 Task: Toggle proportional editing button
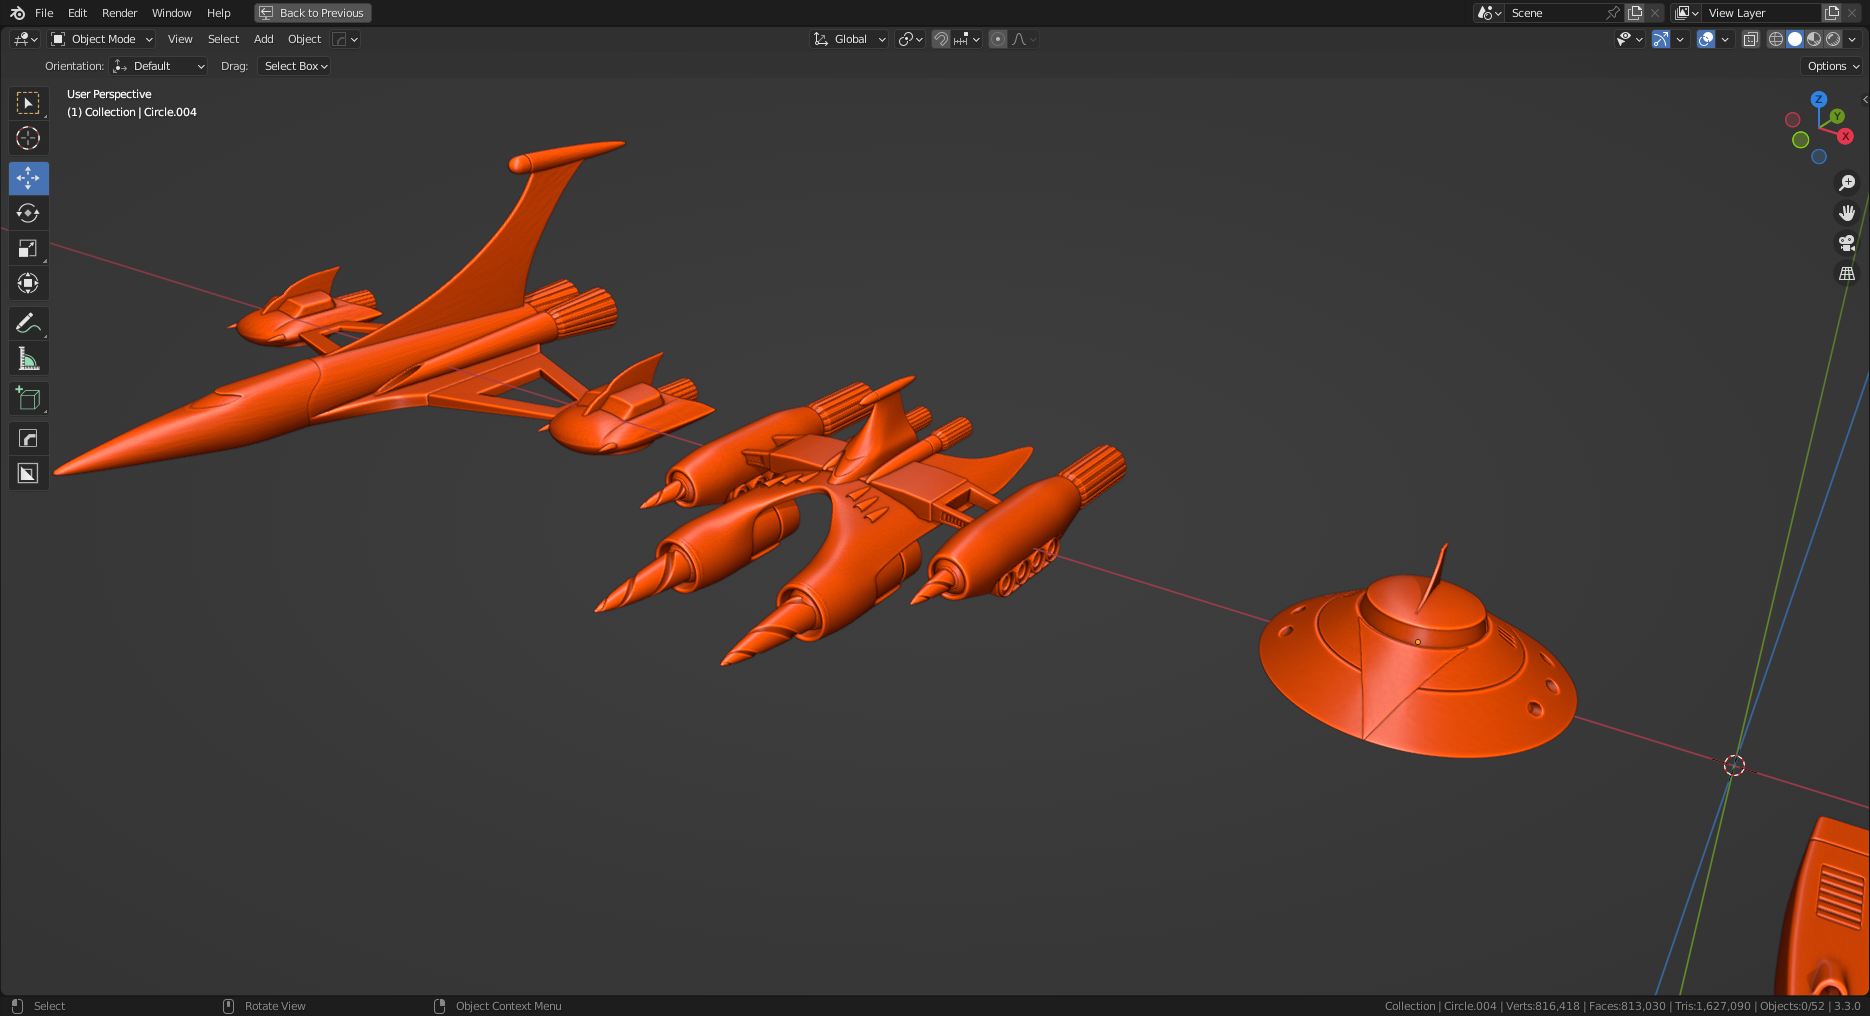pyautogui.click(x=998, y=39)
